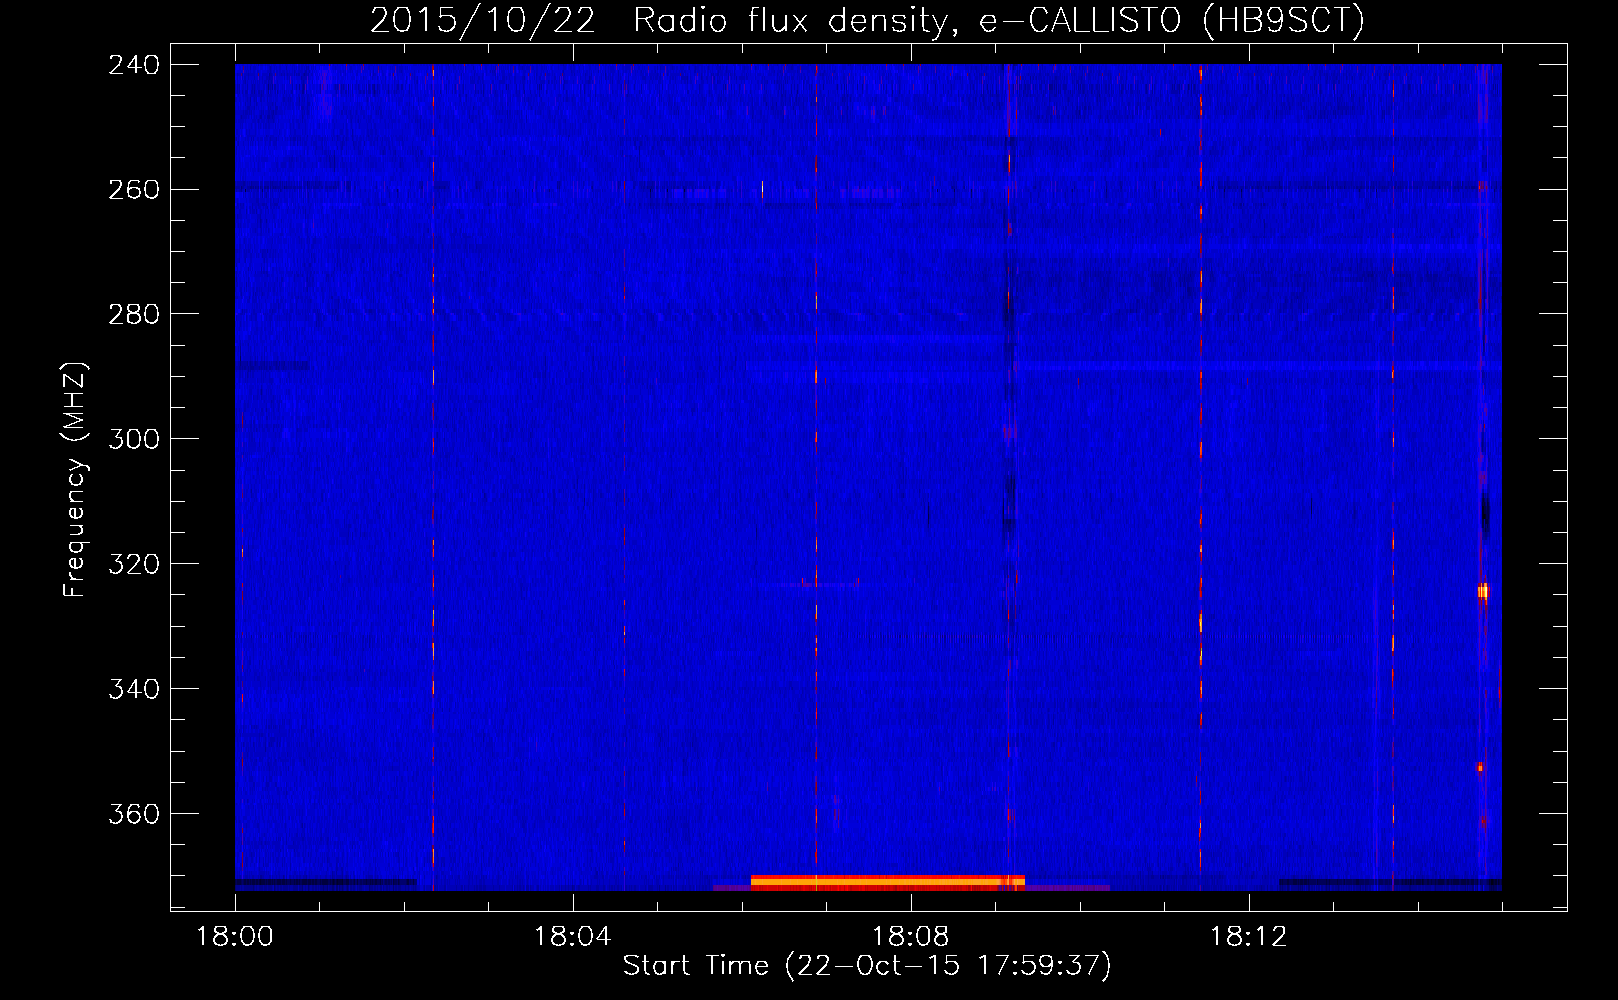Screen dimensions: 1618x1000
Task: Click the bright red-yellow band at spectrogram bottom
Action: click(x=888, y=882)
